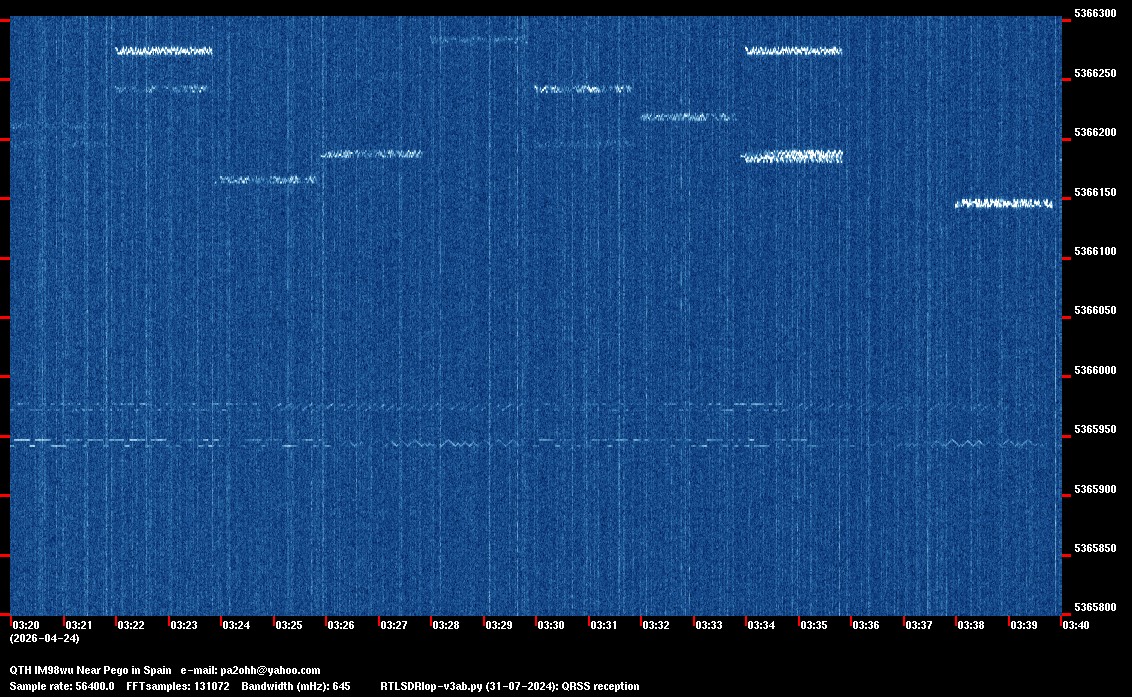Click the thick signal trace near 5366185 at 03:34
The height and width of the screenshot is (697, 1132).
click(x=792, y=156)
